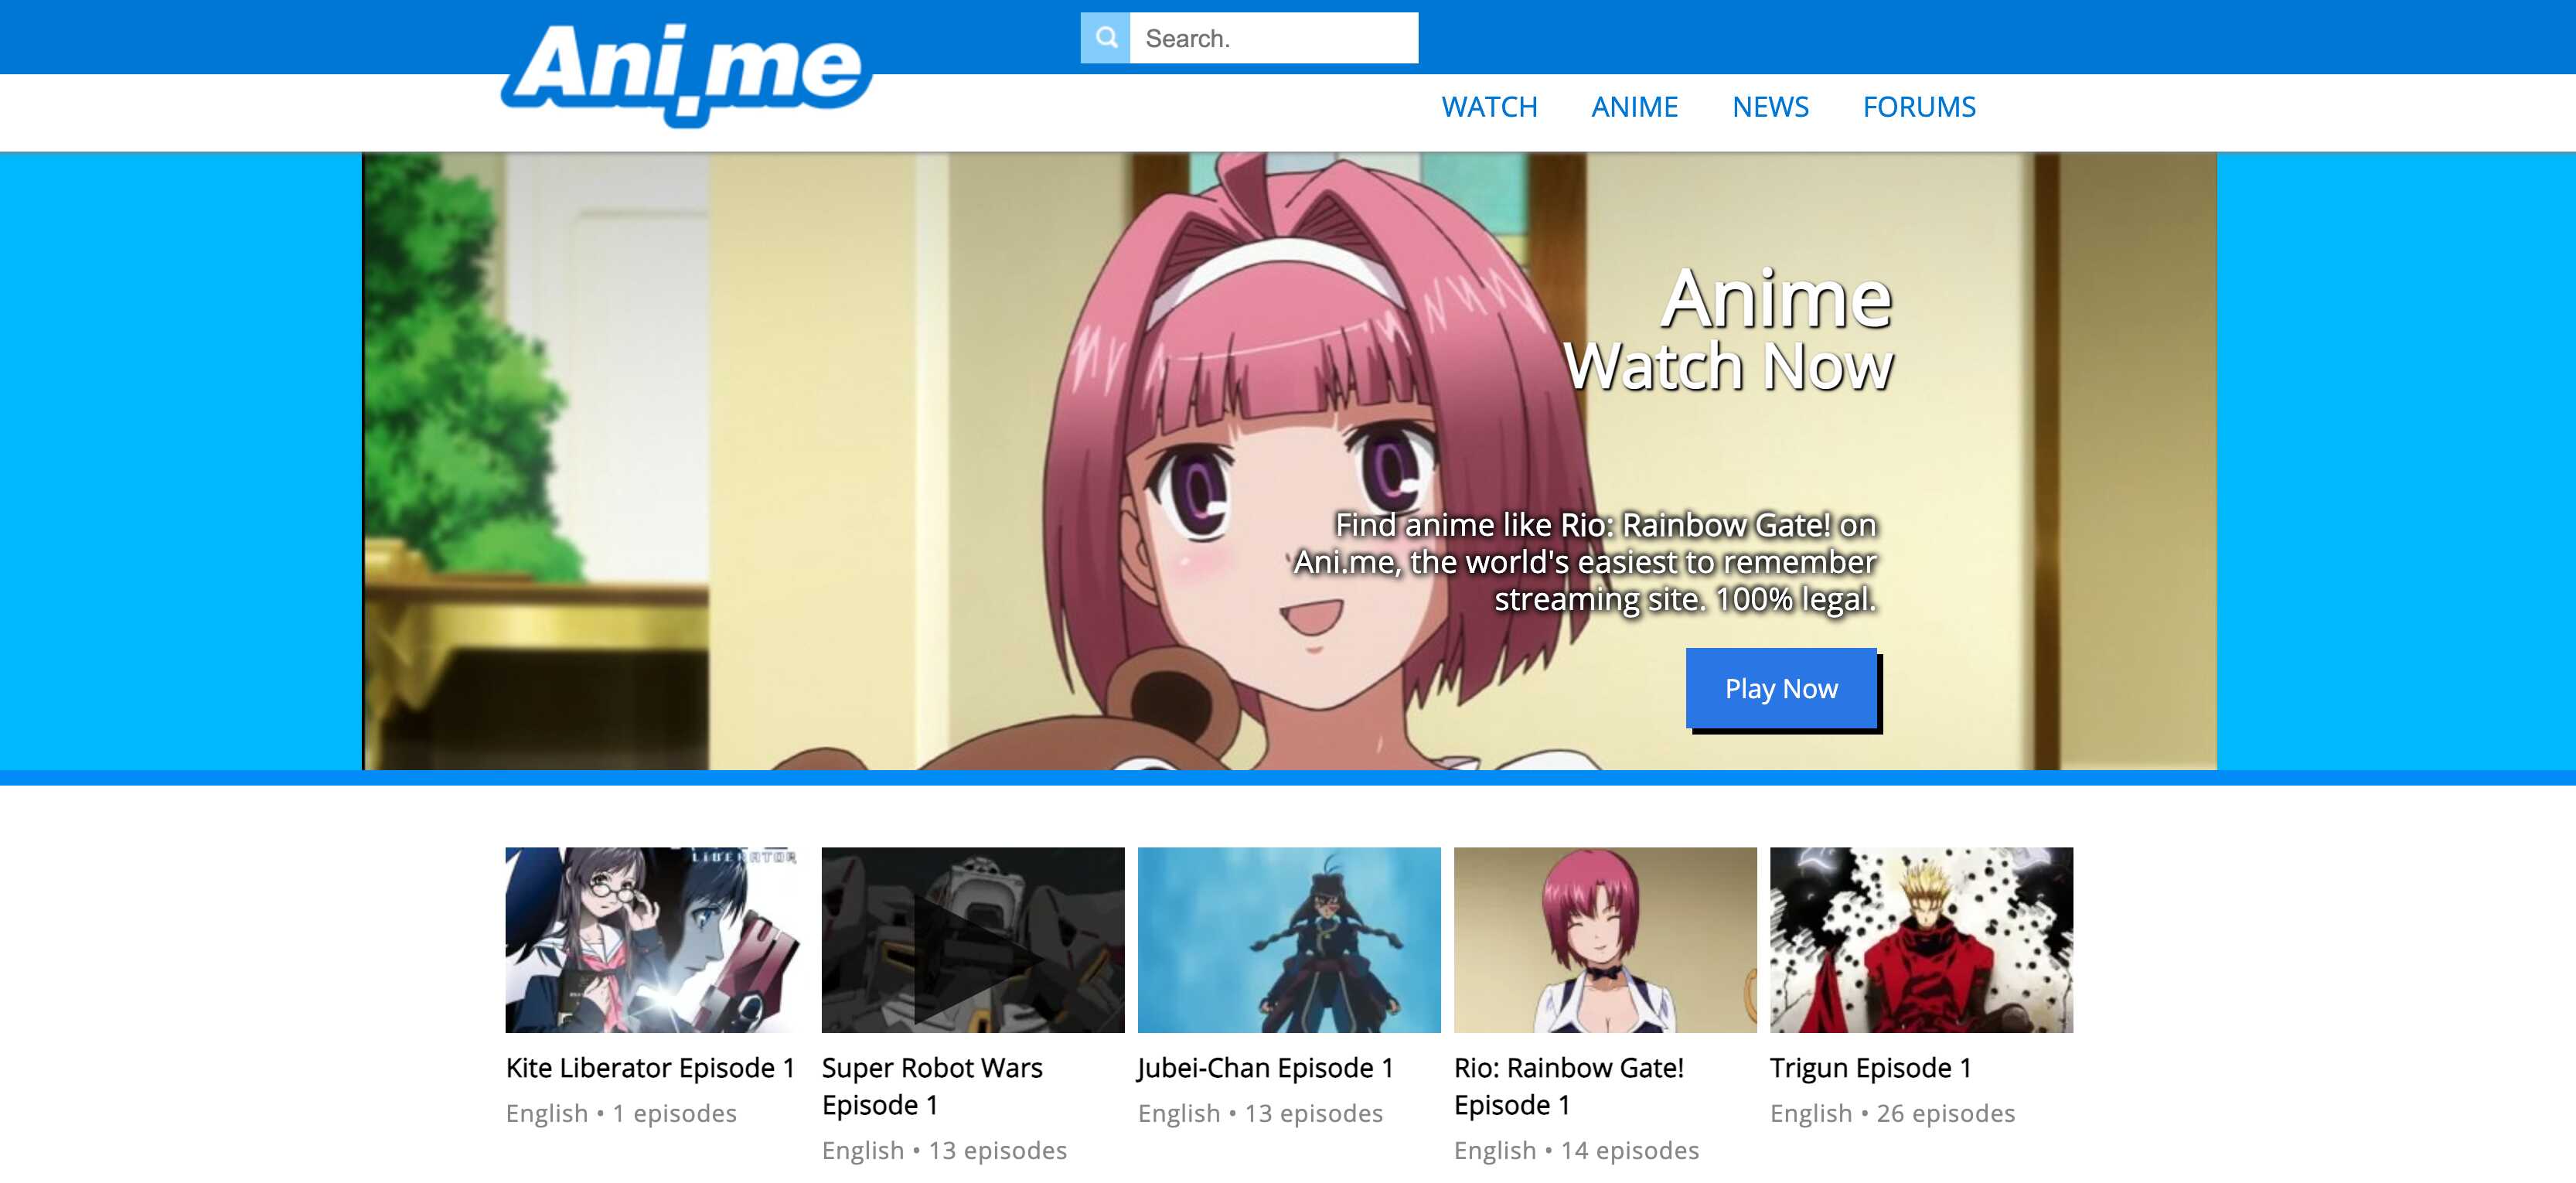Click the Ani.me logo
2576x1183 pixels.
point(686,72)
